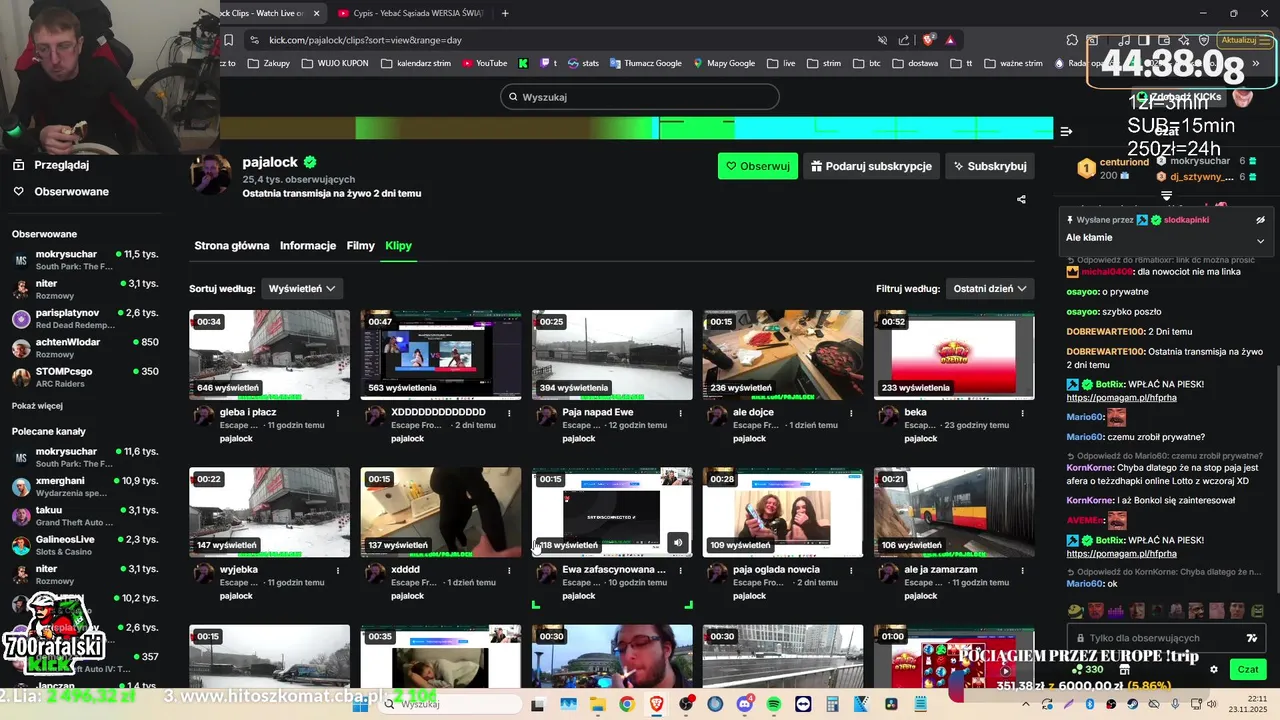Open Spotify from the taskbar

pyautogui.click(x=774, y=704)
